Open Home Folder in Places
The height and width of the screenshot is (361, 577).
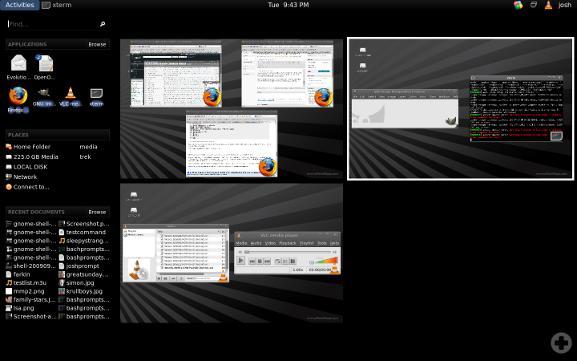tap(28, 146)
